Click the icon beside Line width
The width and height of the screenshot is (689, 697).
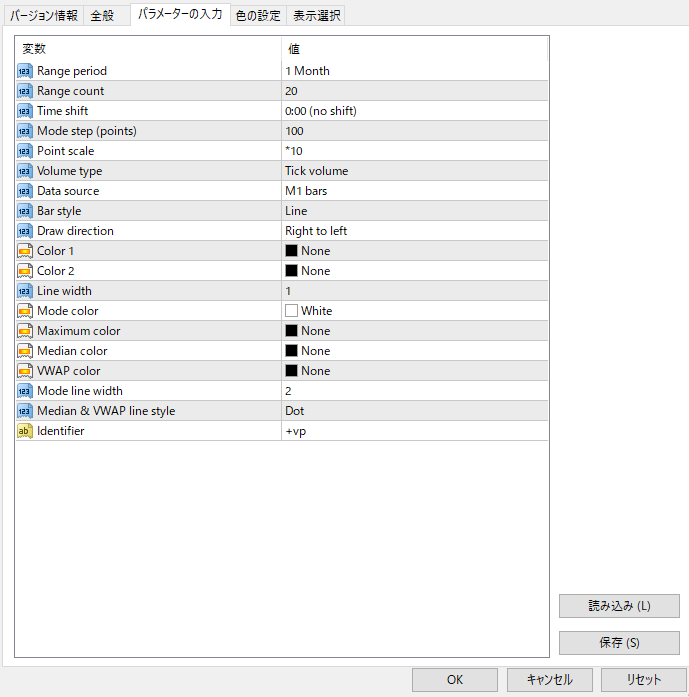[x=25, y=291]
